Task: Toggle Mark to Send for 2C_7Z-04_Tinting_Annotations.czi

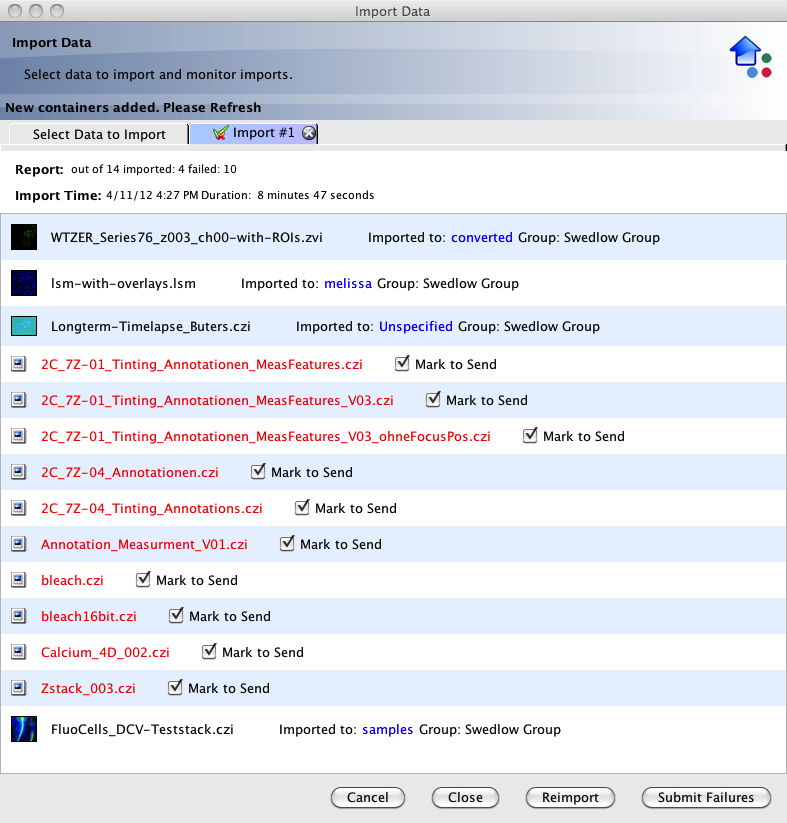Action: (302, 508)
